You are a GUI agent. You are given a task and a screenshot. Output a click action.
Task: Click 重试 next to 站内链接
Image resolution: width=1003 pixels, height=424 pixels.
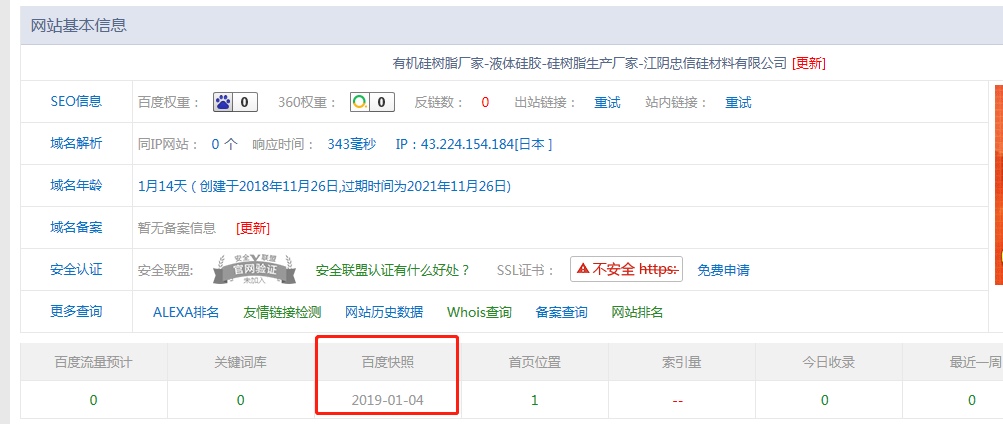coord(738,102)
